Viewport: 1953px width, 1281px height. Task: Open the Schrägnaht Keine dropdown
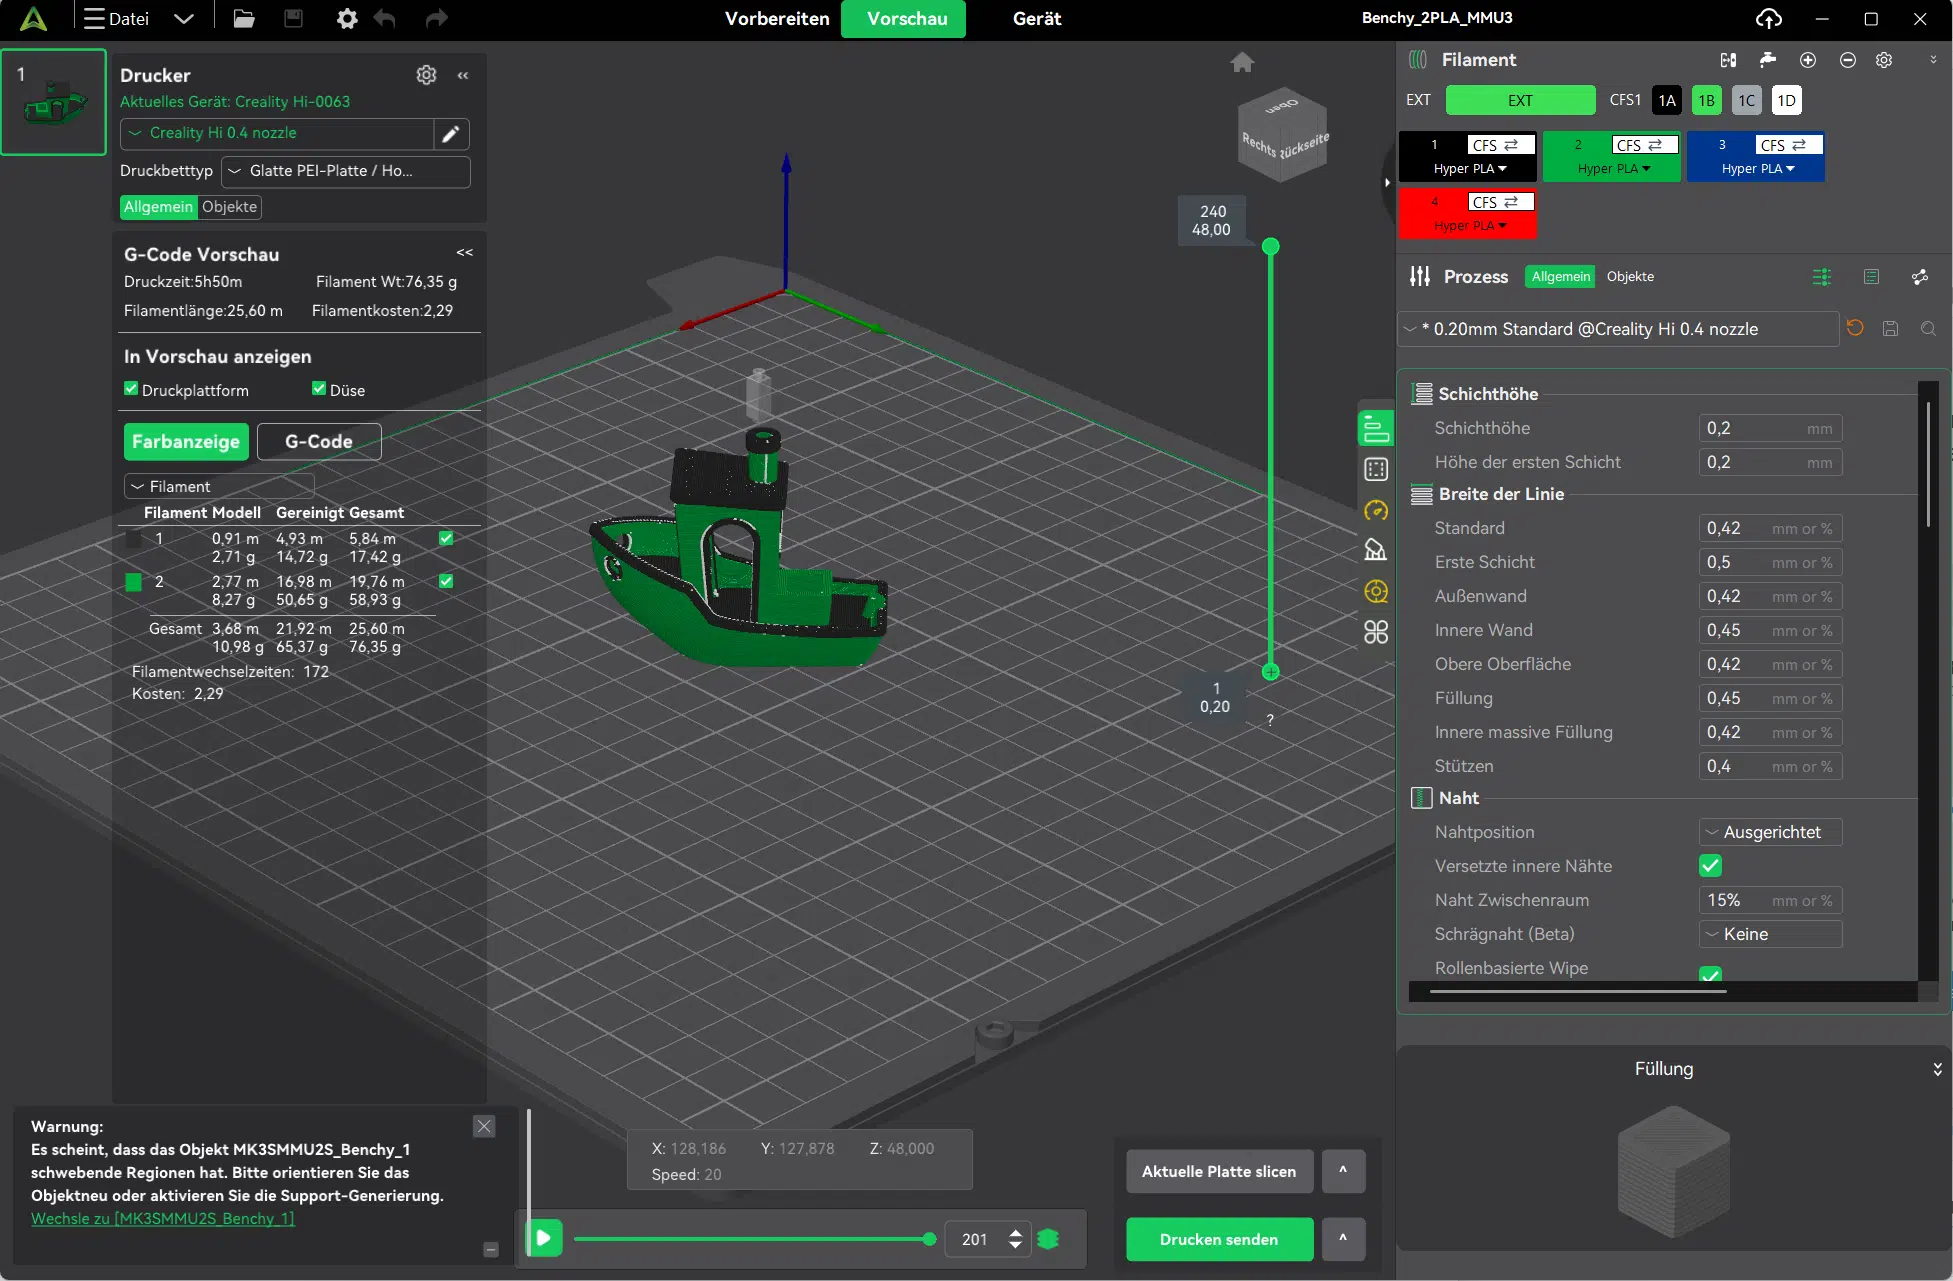[1770, 934]
